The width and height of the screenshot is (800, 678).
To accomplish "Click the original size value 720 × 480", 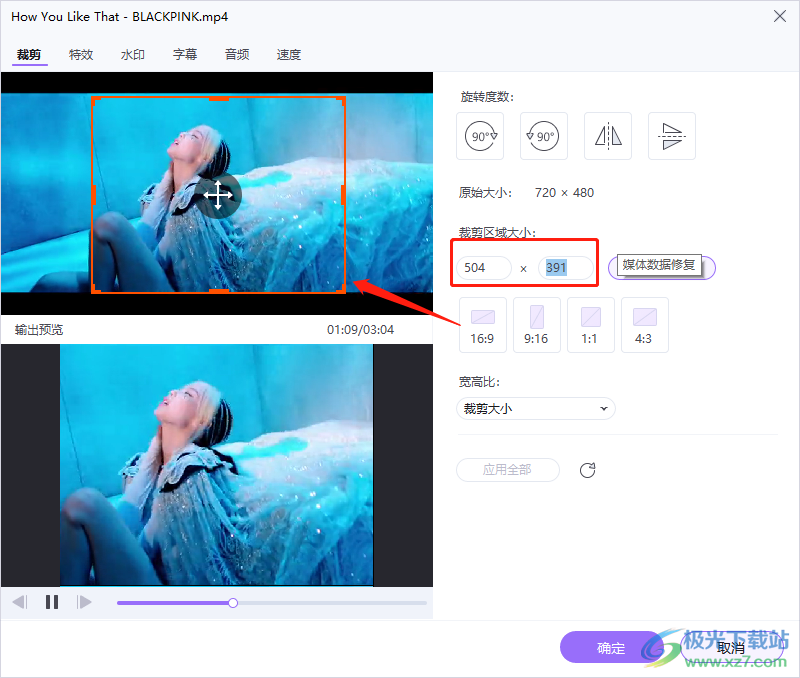I will [x=564, y=193].
